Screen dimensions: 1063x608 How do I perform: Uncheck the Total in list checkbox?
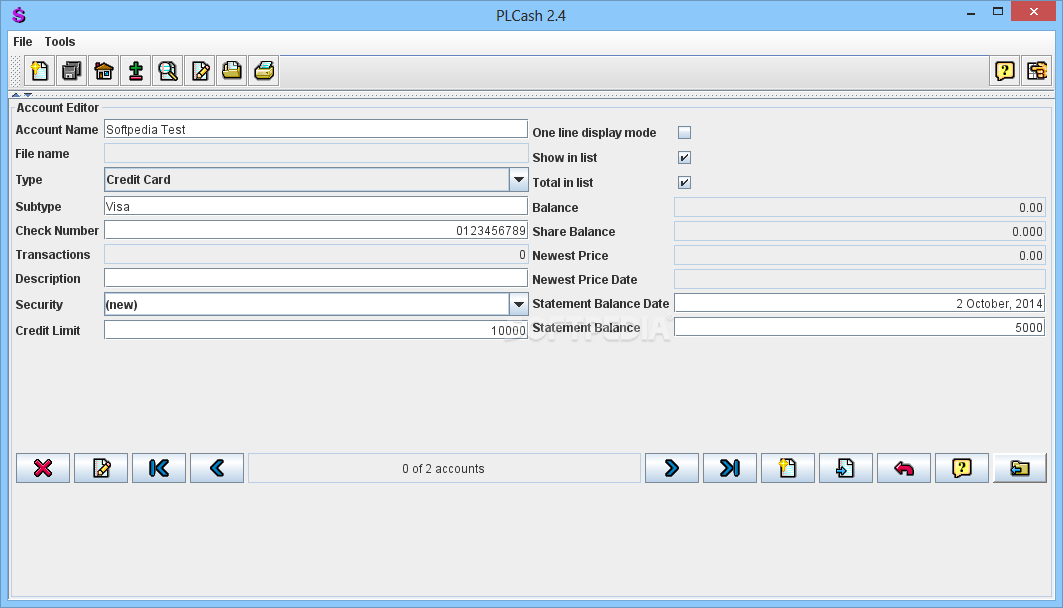click(x=685, y=183)
